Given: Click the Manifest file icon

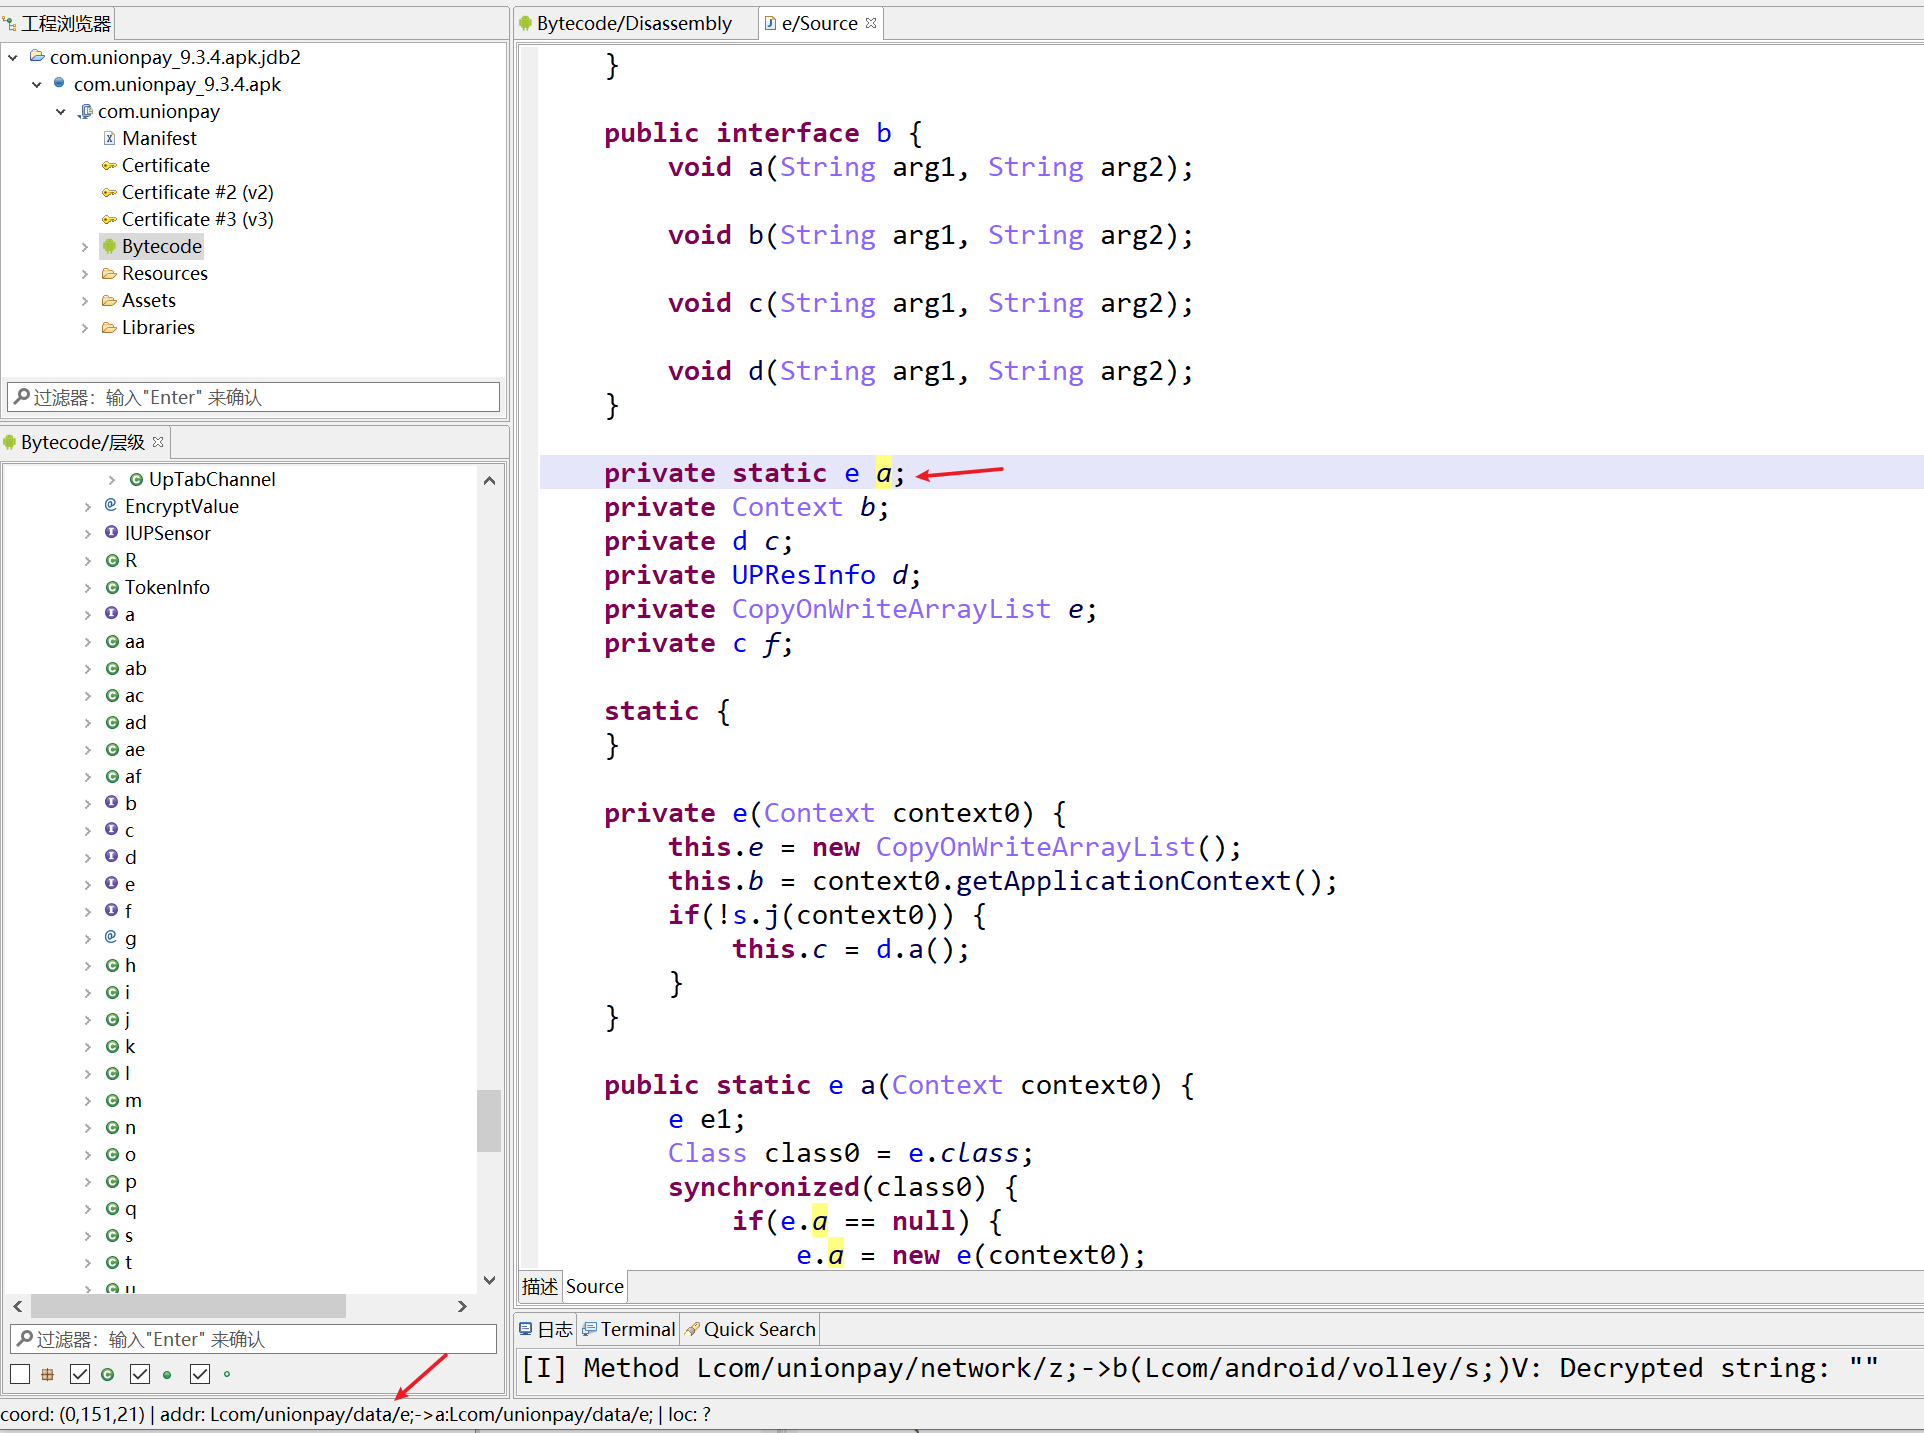Looking at the screenshot, I should [110, 138].
